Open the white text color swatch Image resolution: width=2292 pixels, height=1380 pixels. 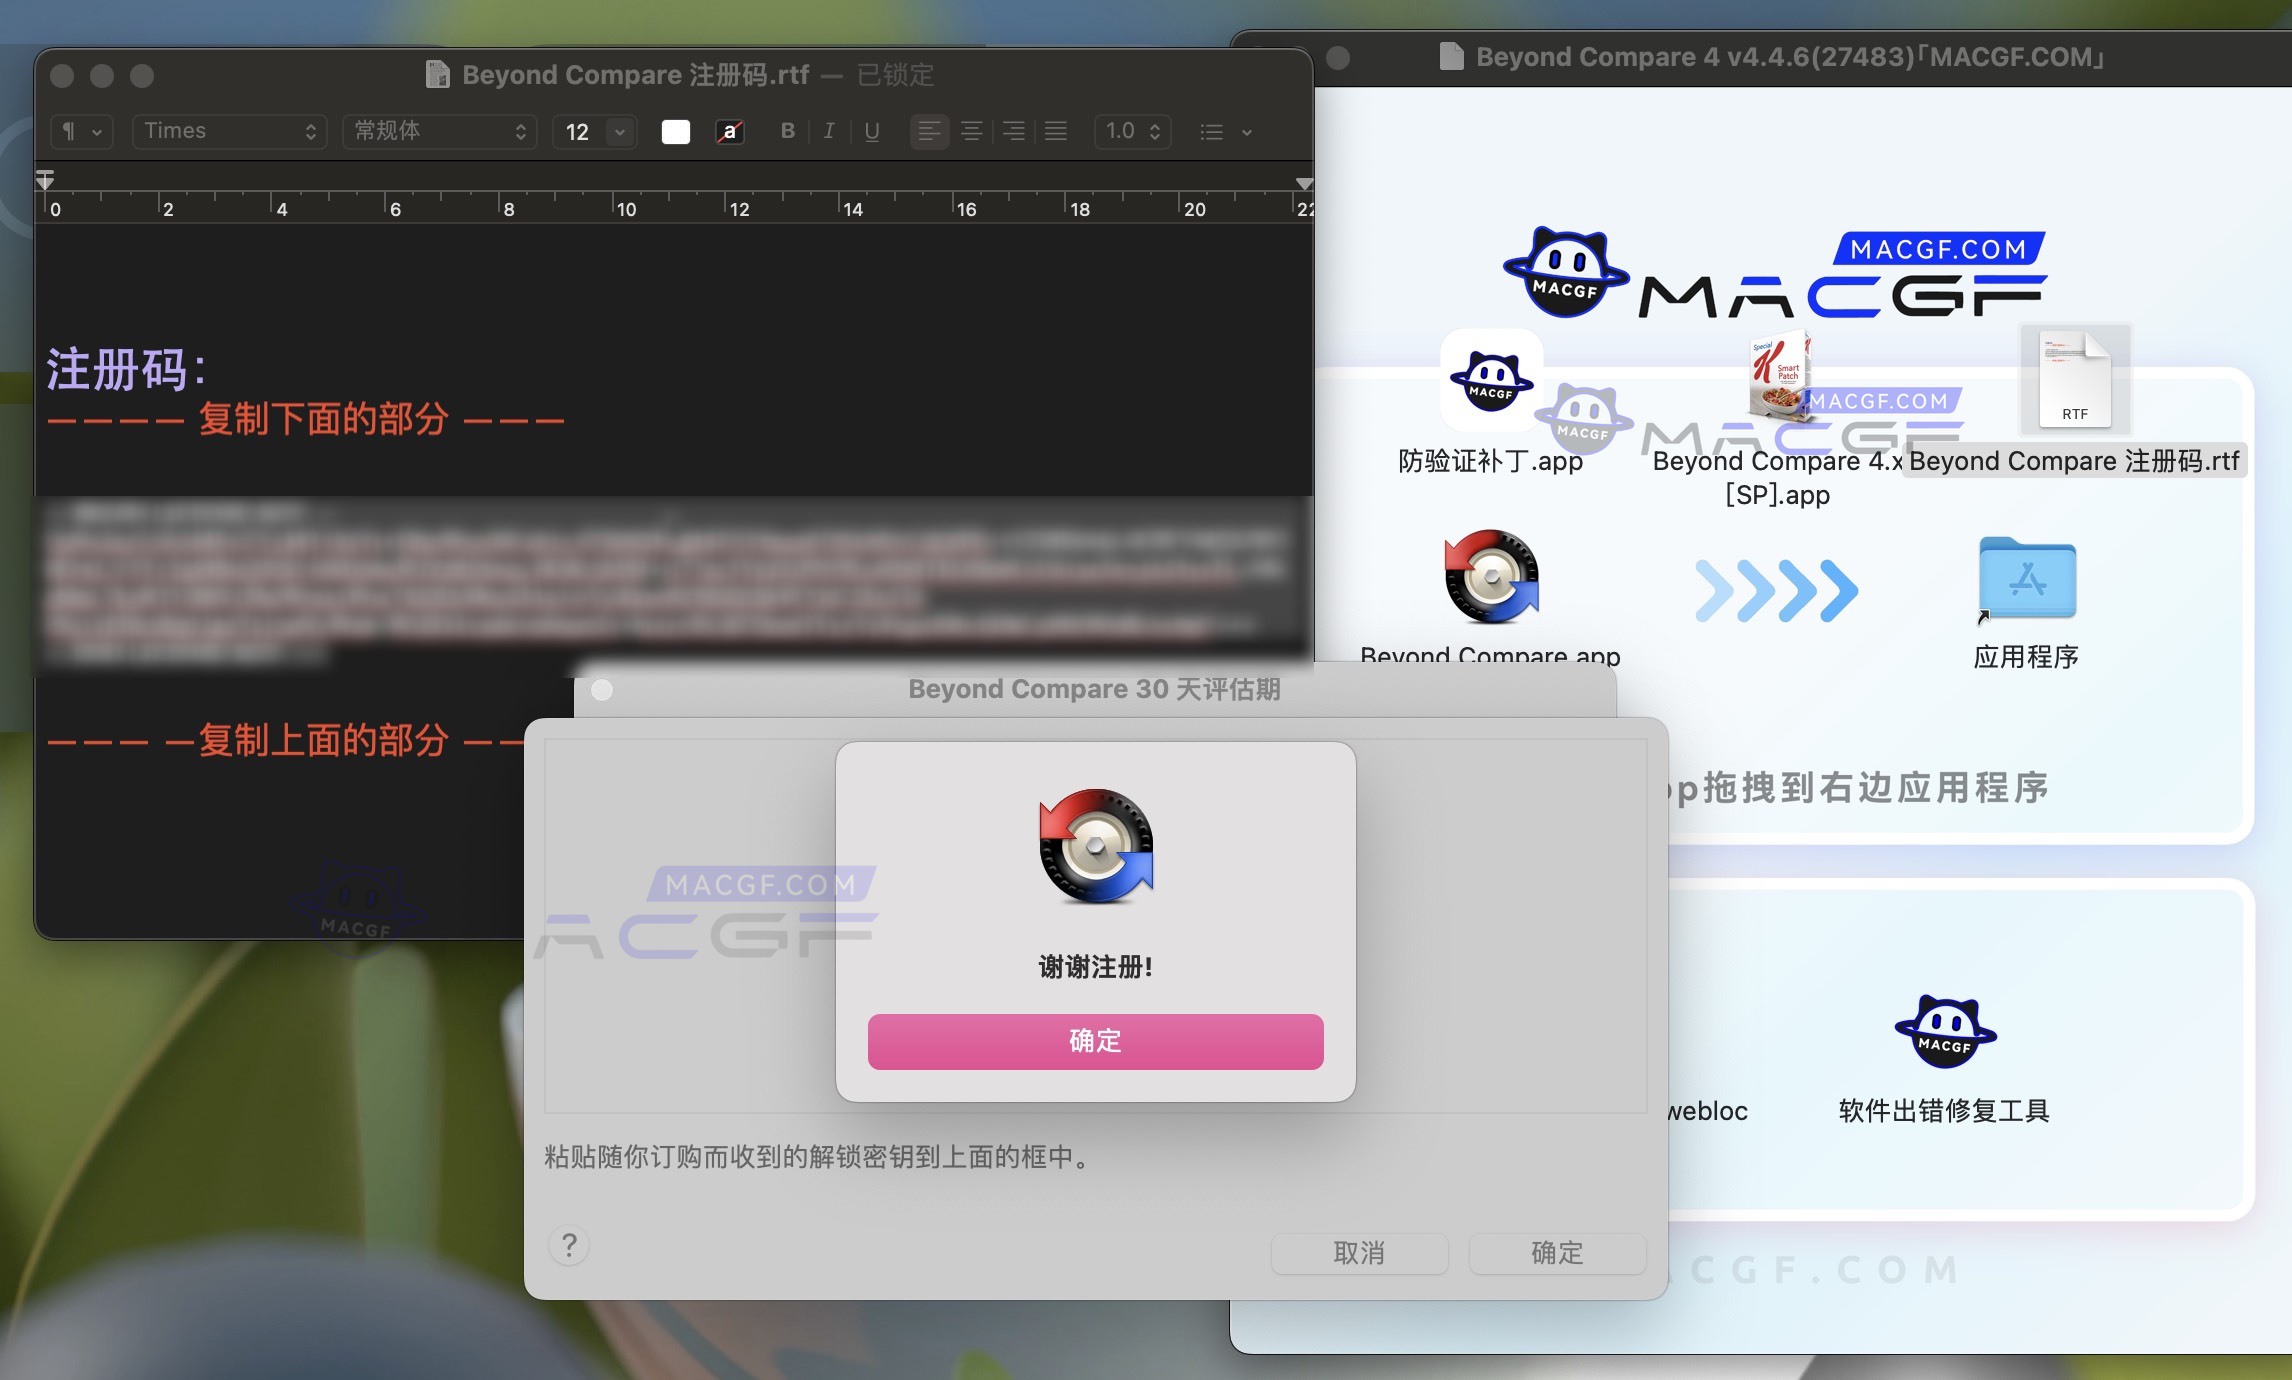pos(675,131)
